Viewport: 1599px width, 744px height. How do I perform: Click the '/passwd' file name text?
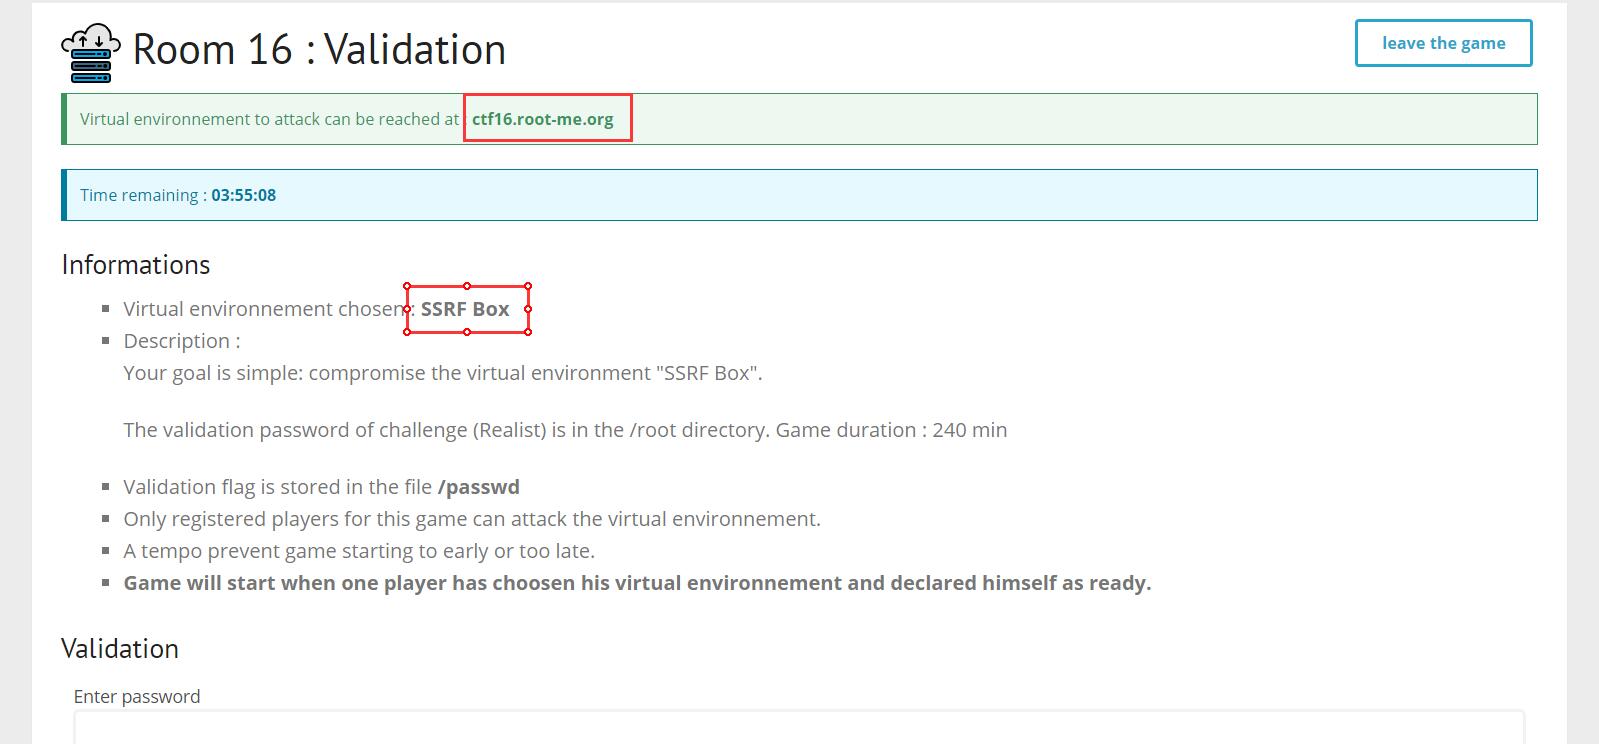[x=479, y=487]
